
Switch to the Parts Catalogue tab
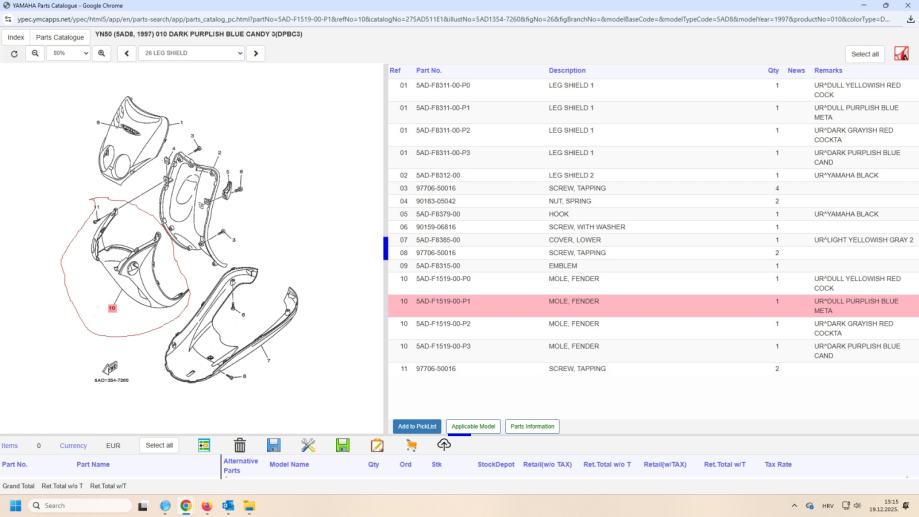[60, 37]
